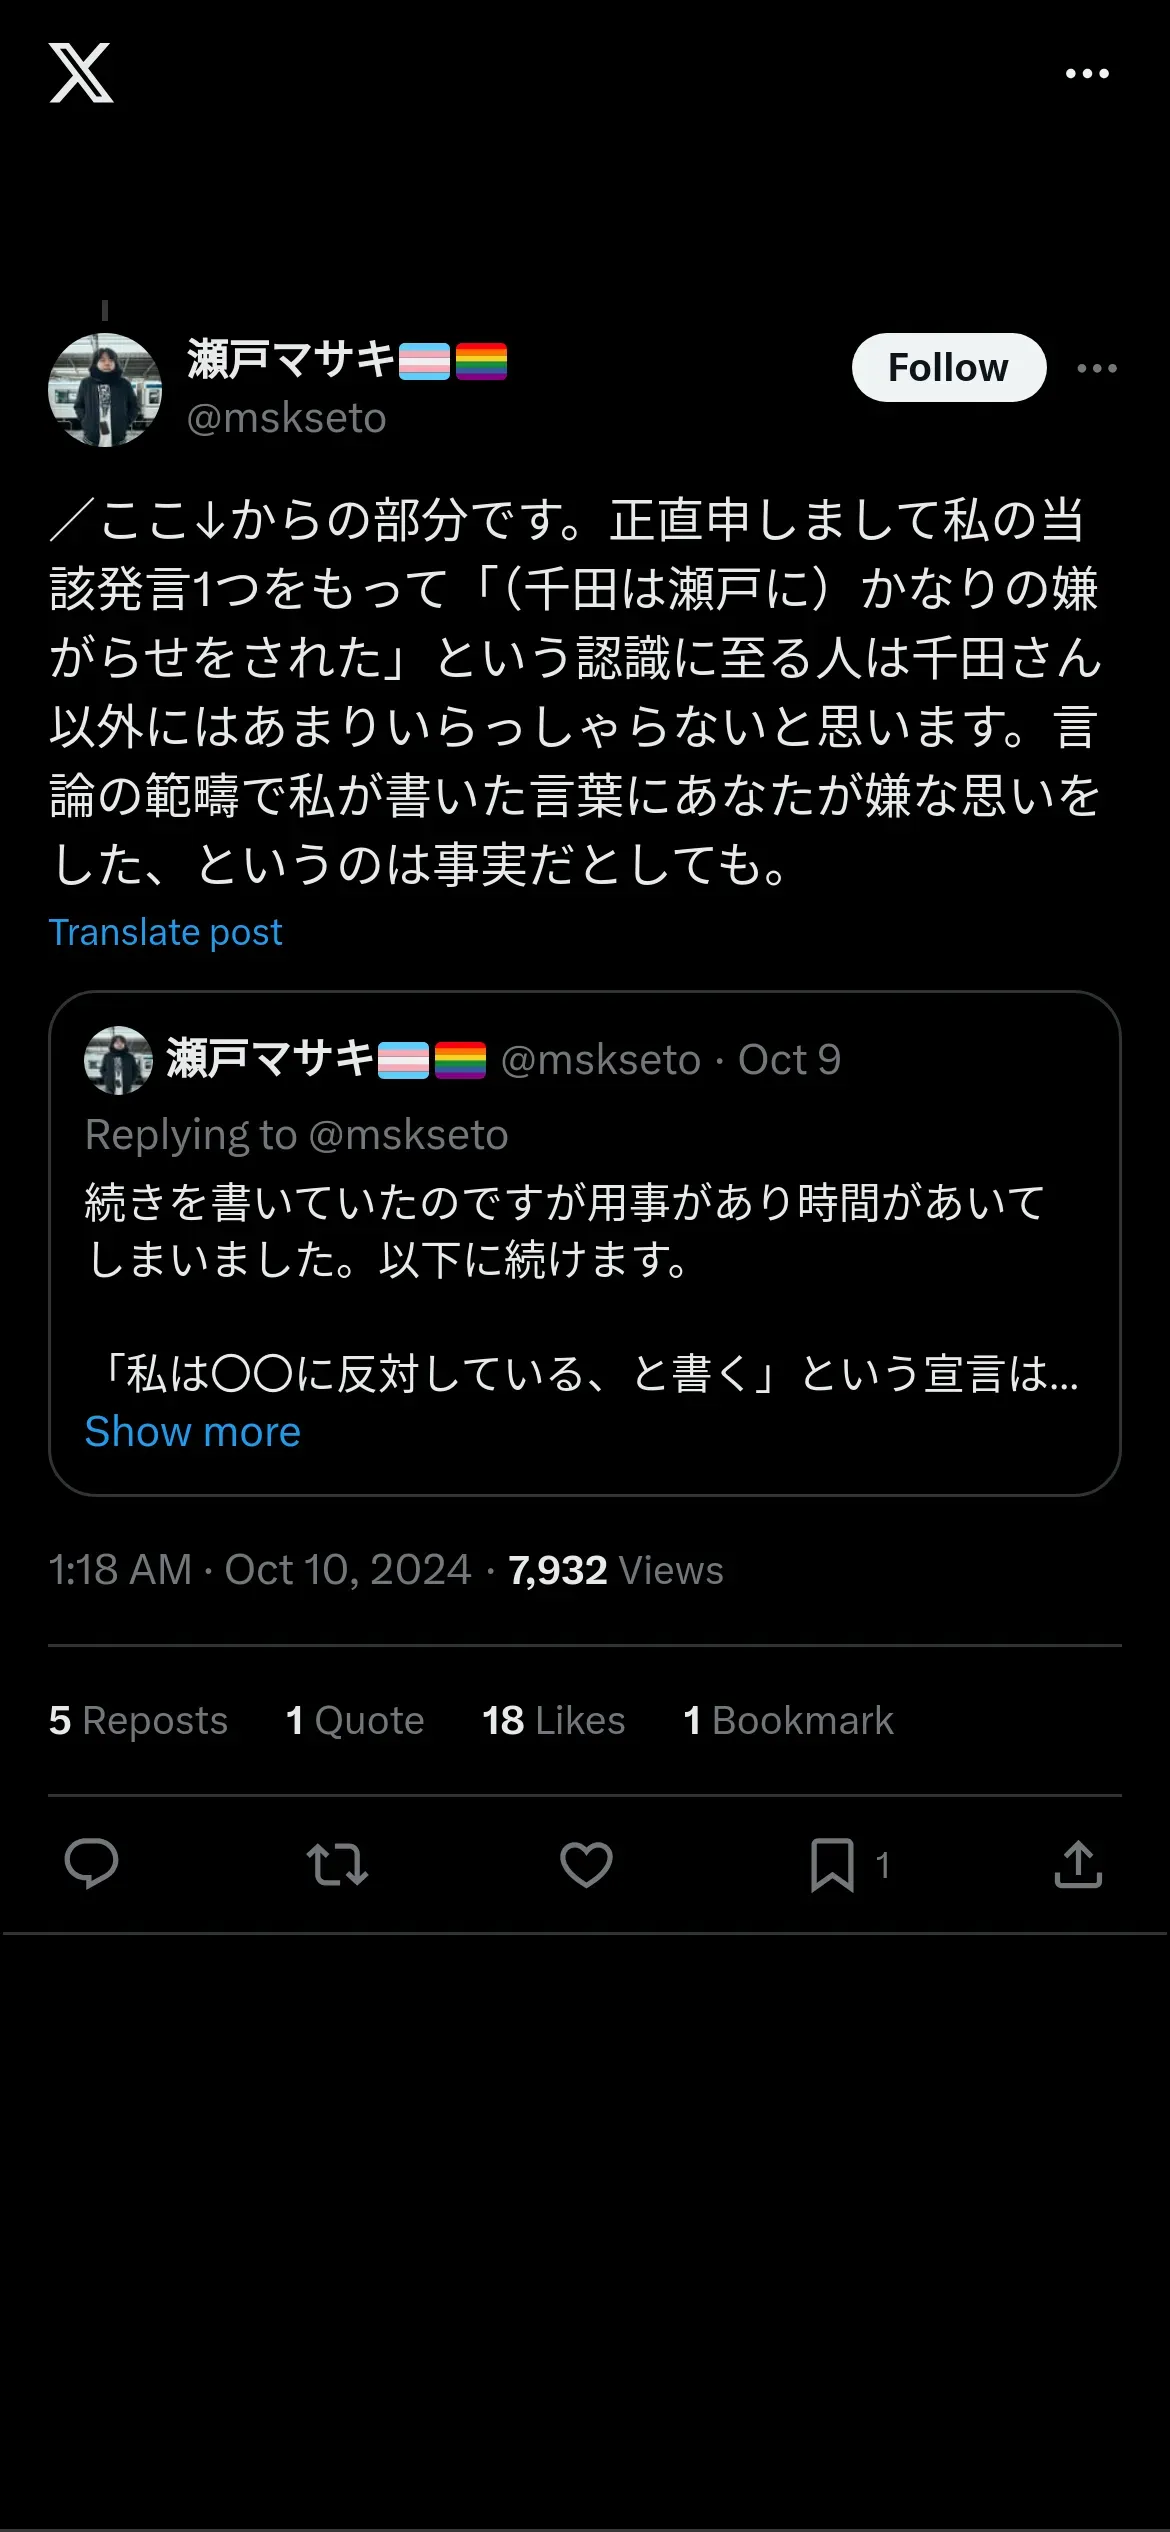Open the author's profile picture
The width and height of the screenshot is (1170, 2532).
click(x=105, y=390)
